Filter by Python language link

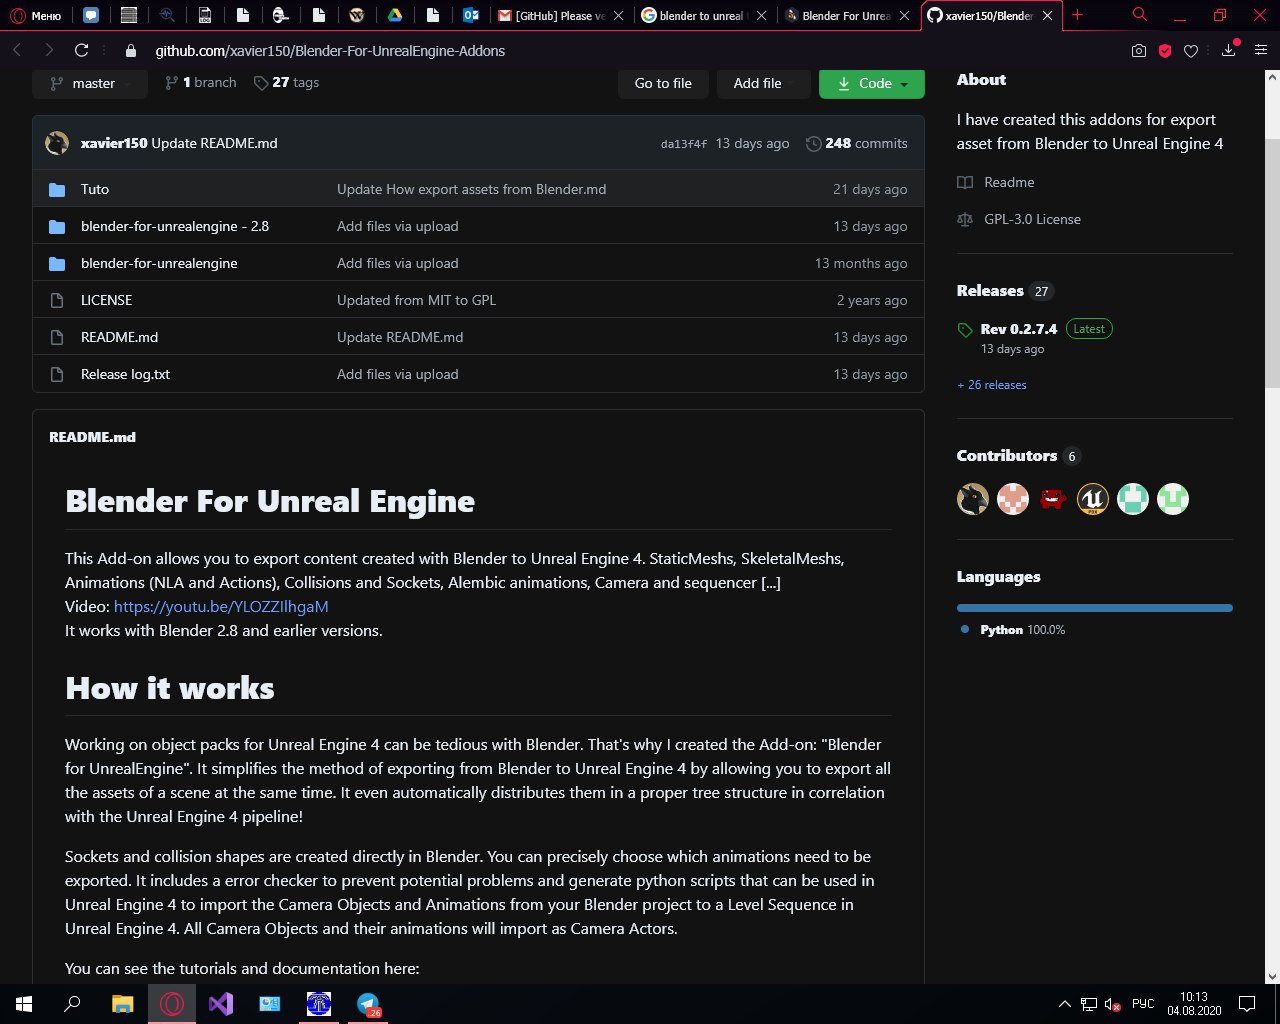[x=1012, y=630]
